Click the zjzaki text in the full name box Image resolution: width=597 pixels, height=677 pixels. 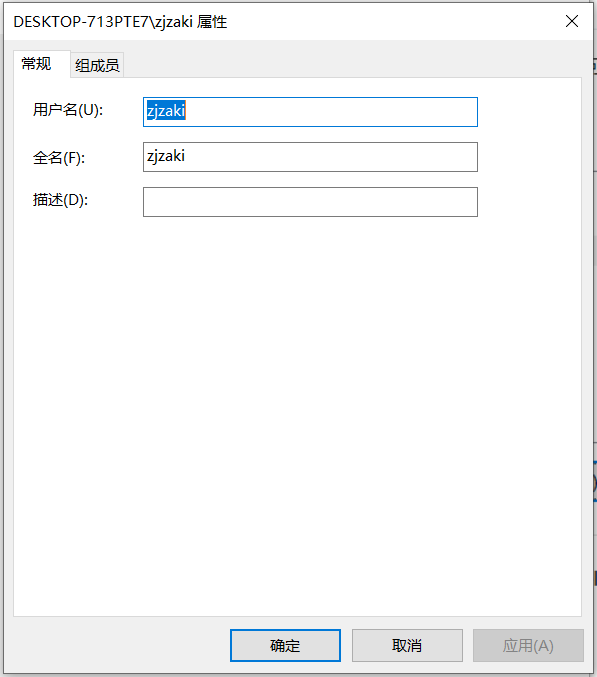pos(166,156)
